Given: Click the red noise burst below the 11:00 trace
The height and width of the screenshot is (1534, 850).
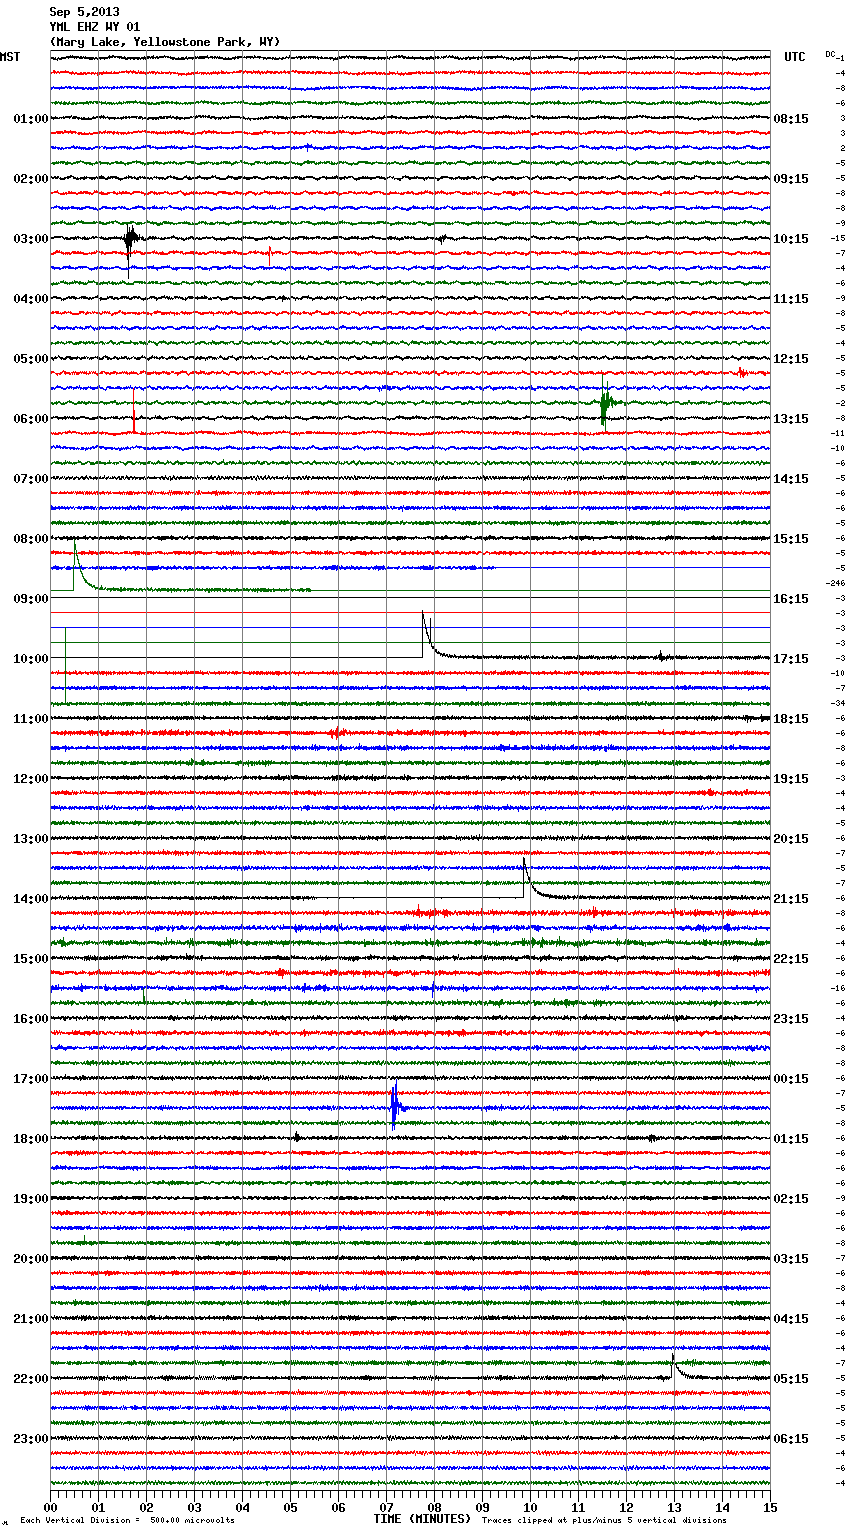Looking at the screenshot, I should pos(338,733).
